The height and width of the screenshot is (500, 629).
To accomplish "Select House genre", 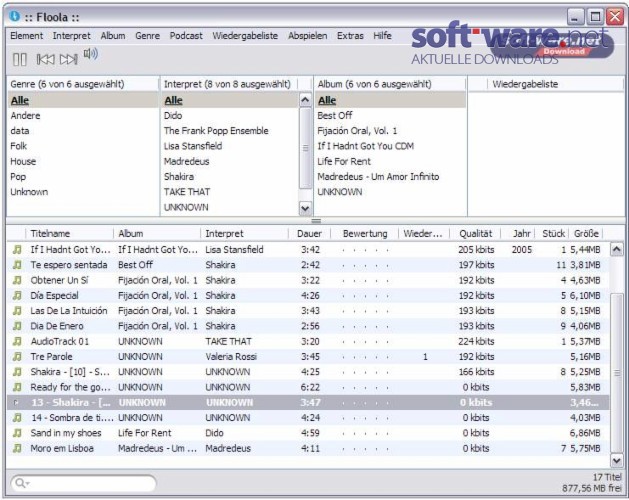I will pyautogui.click(x=83, y=161).
